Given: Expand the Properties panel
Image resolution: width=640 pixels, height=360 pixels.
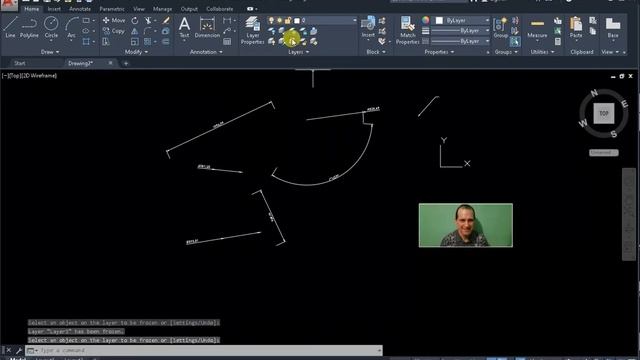Looking at the screenshot, I should point(439,52).
